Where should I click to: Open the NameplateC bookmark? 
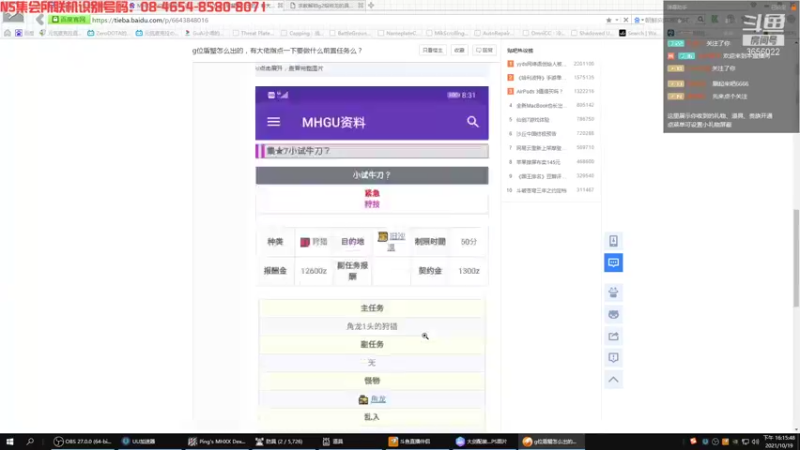pyautogui.click(x=397, y=33)
